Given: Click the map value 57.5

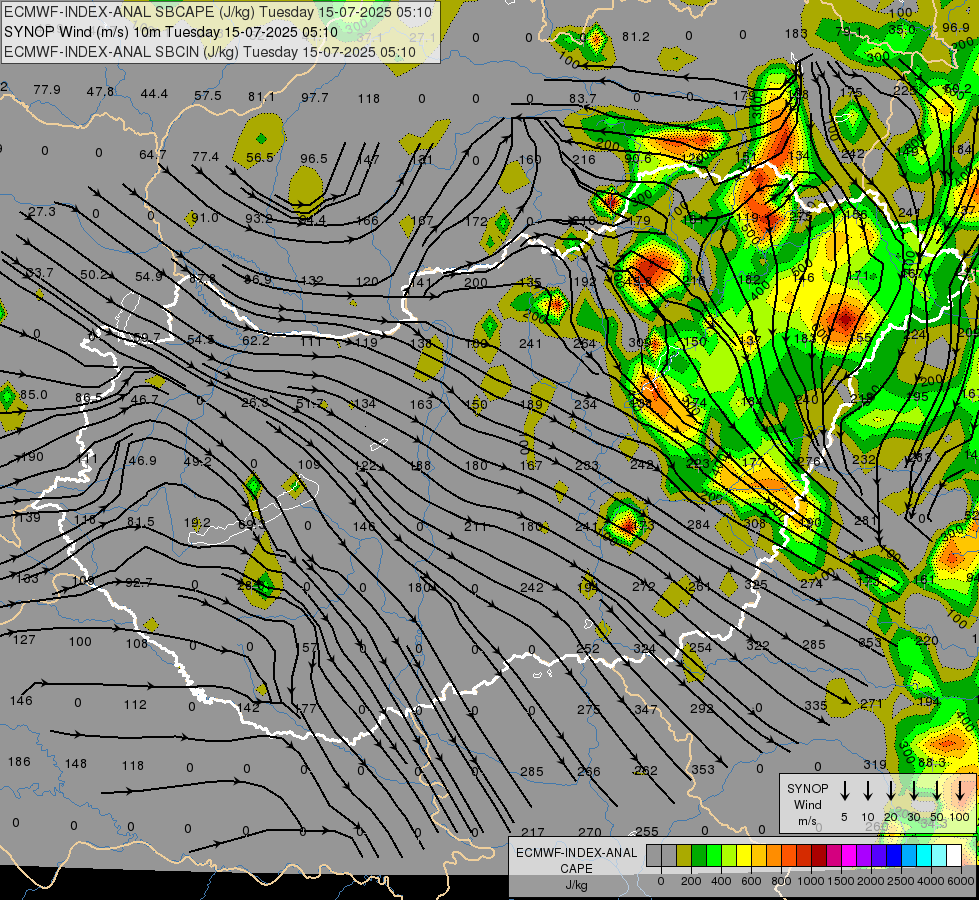Looking at the screenshot, I should tap(208, 95).
